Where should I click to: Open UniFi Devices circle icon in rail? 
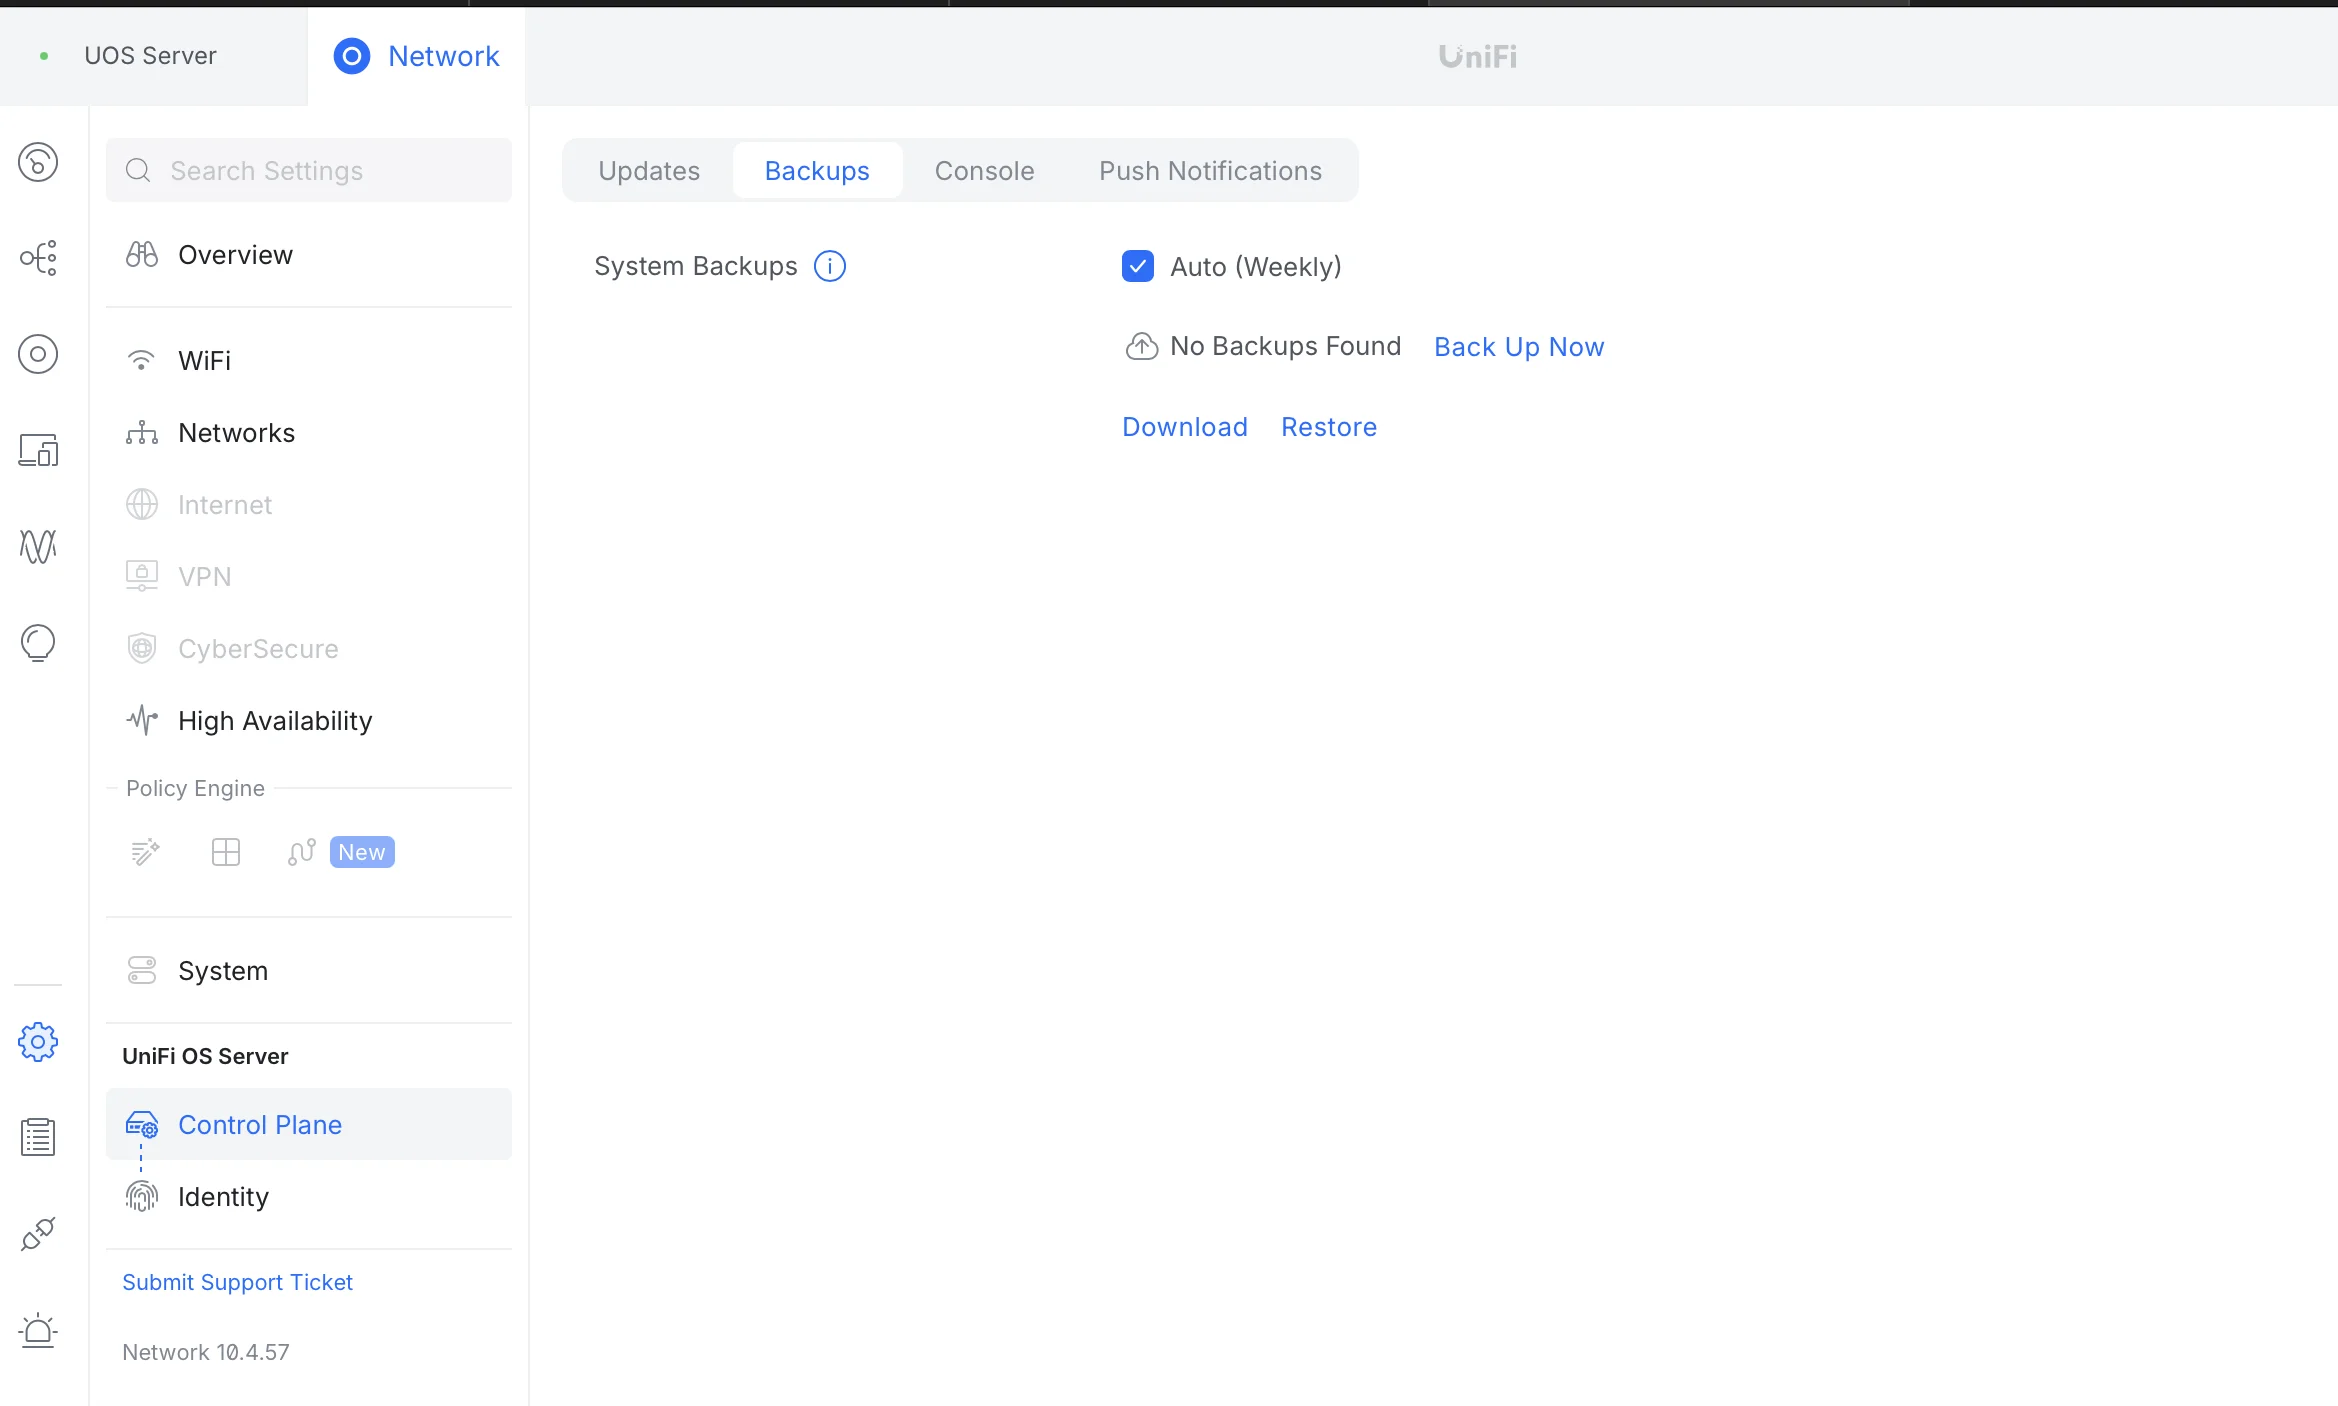[x=38, y=354]
